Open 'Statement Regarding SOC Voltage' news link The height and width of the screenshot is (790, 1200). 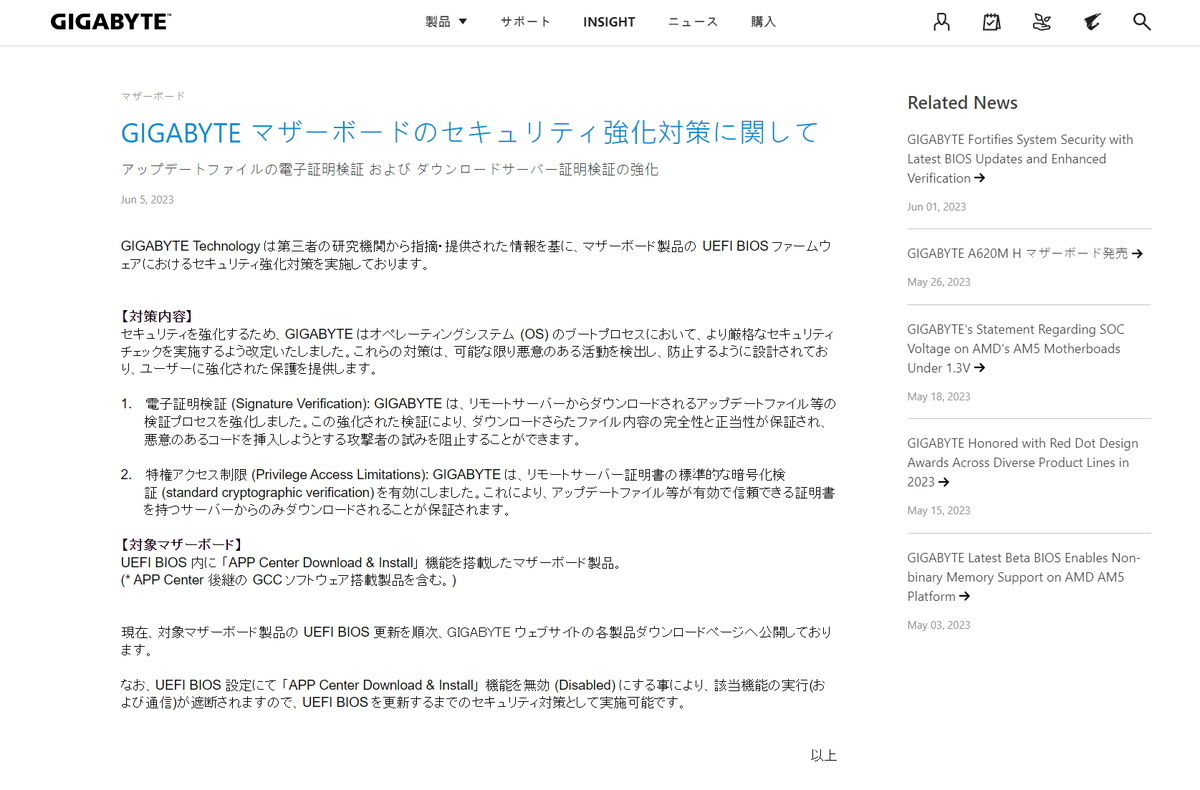pyautogui.click(x=1016, y=348)
